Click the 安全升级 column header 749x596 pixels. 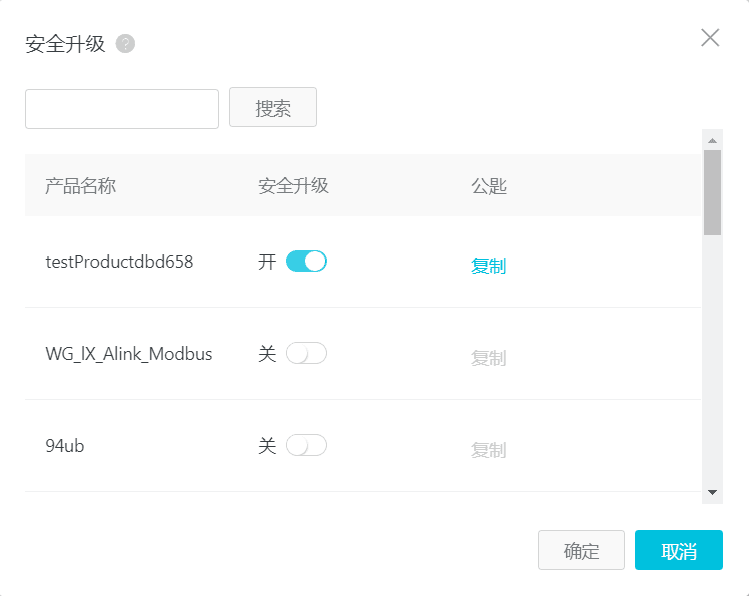pos(293,186)
